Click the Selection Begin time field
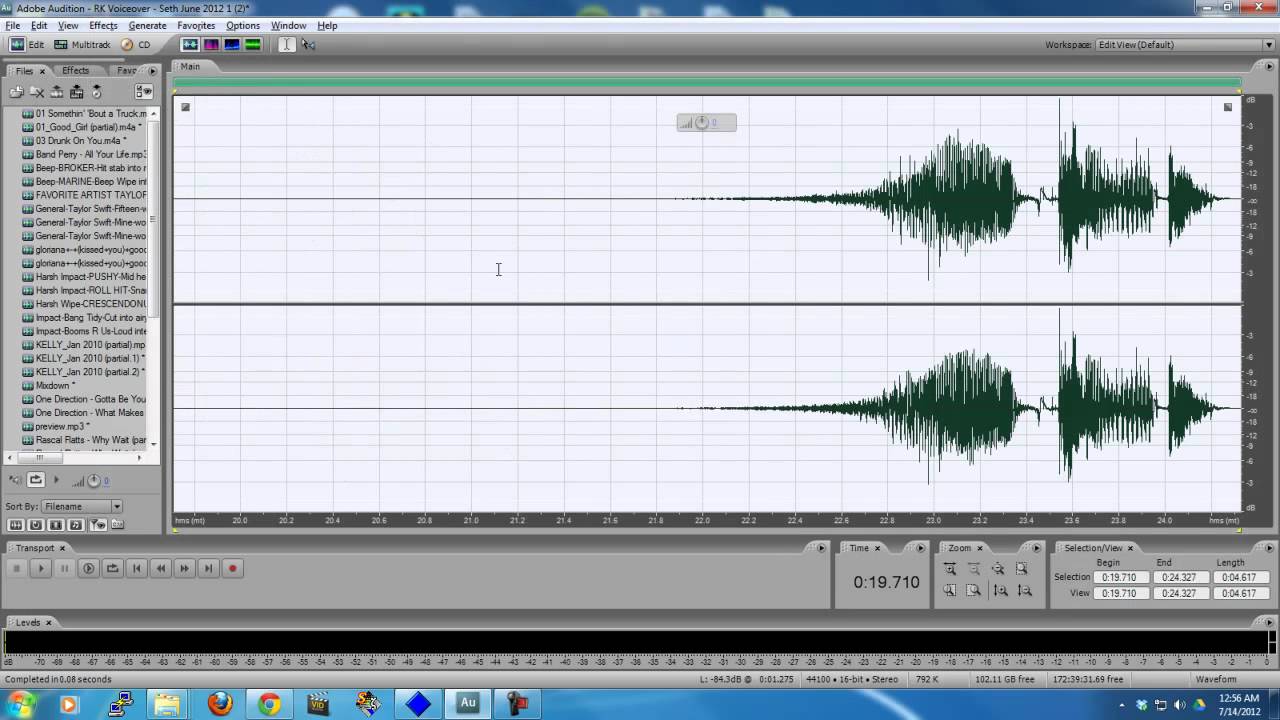 1120,577
